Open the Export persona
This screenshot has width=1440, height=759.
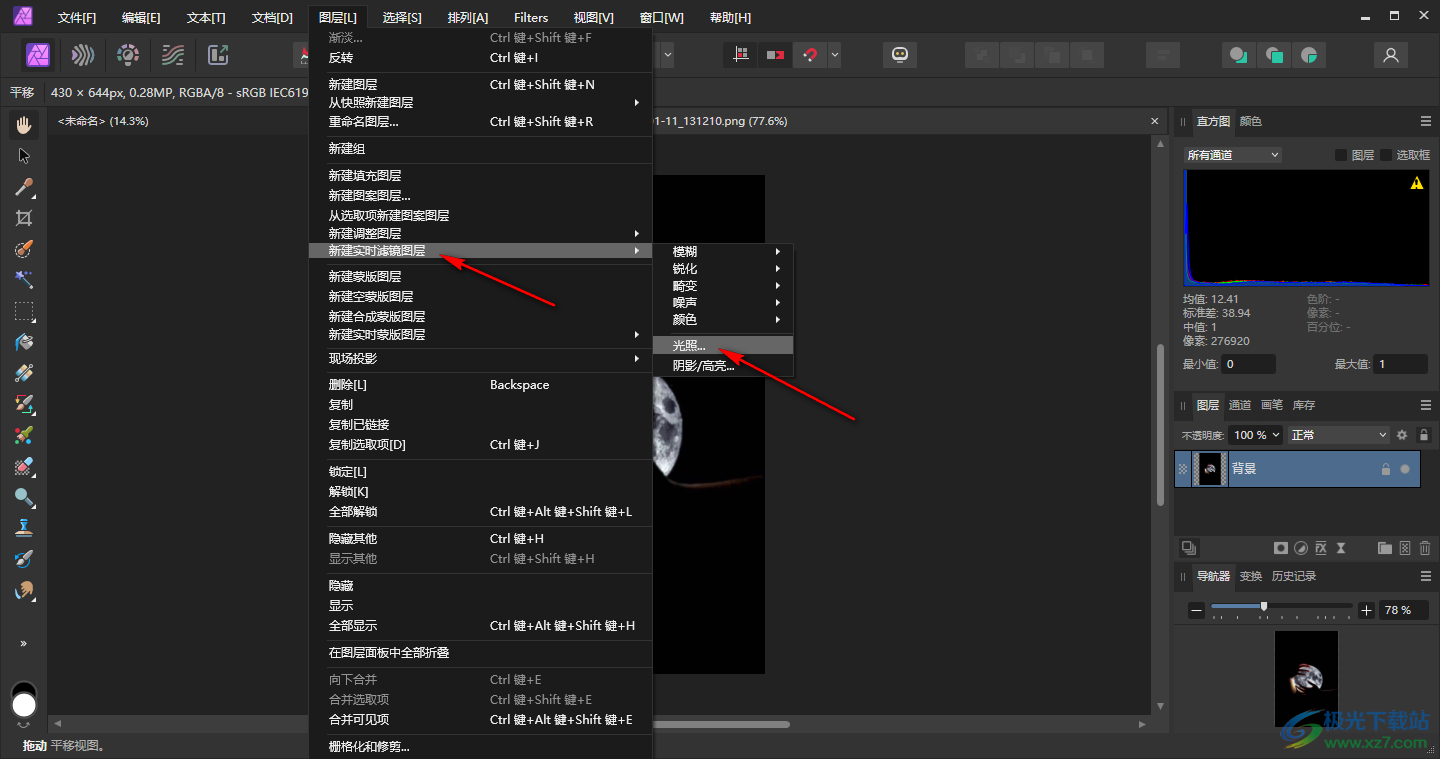[x=217, y=55]
